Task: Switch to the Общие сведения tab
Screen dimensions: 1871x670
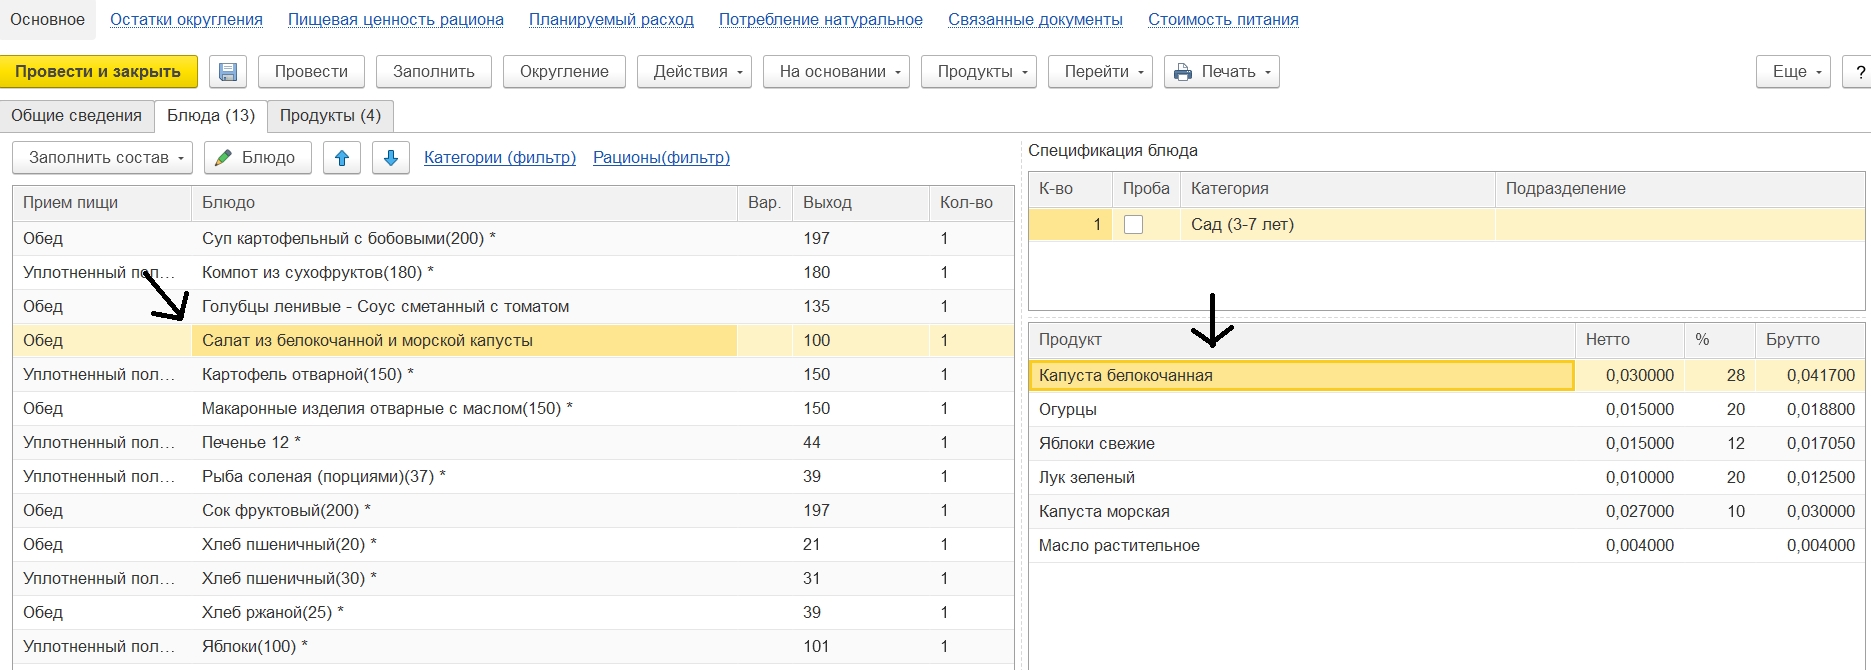Action: (77, 116)
